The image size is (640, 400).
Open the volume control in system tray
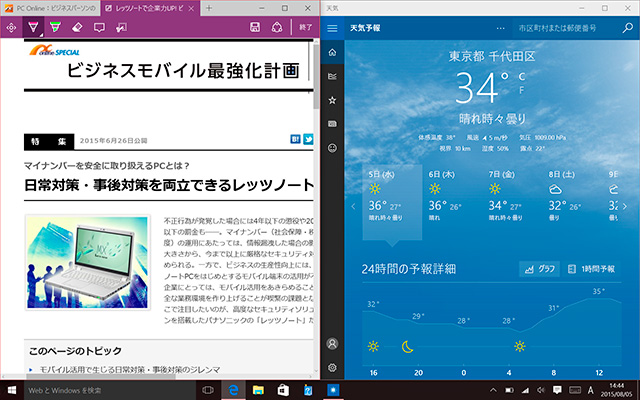pos(541,390)
